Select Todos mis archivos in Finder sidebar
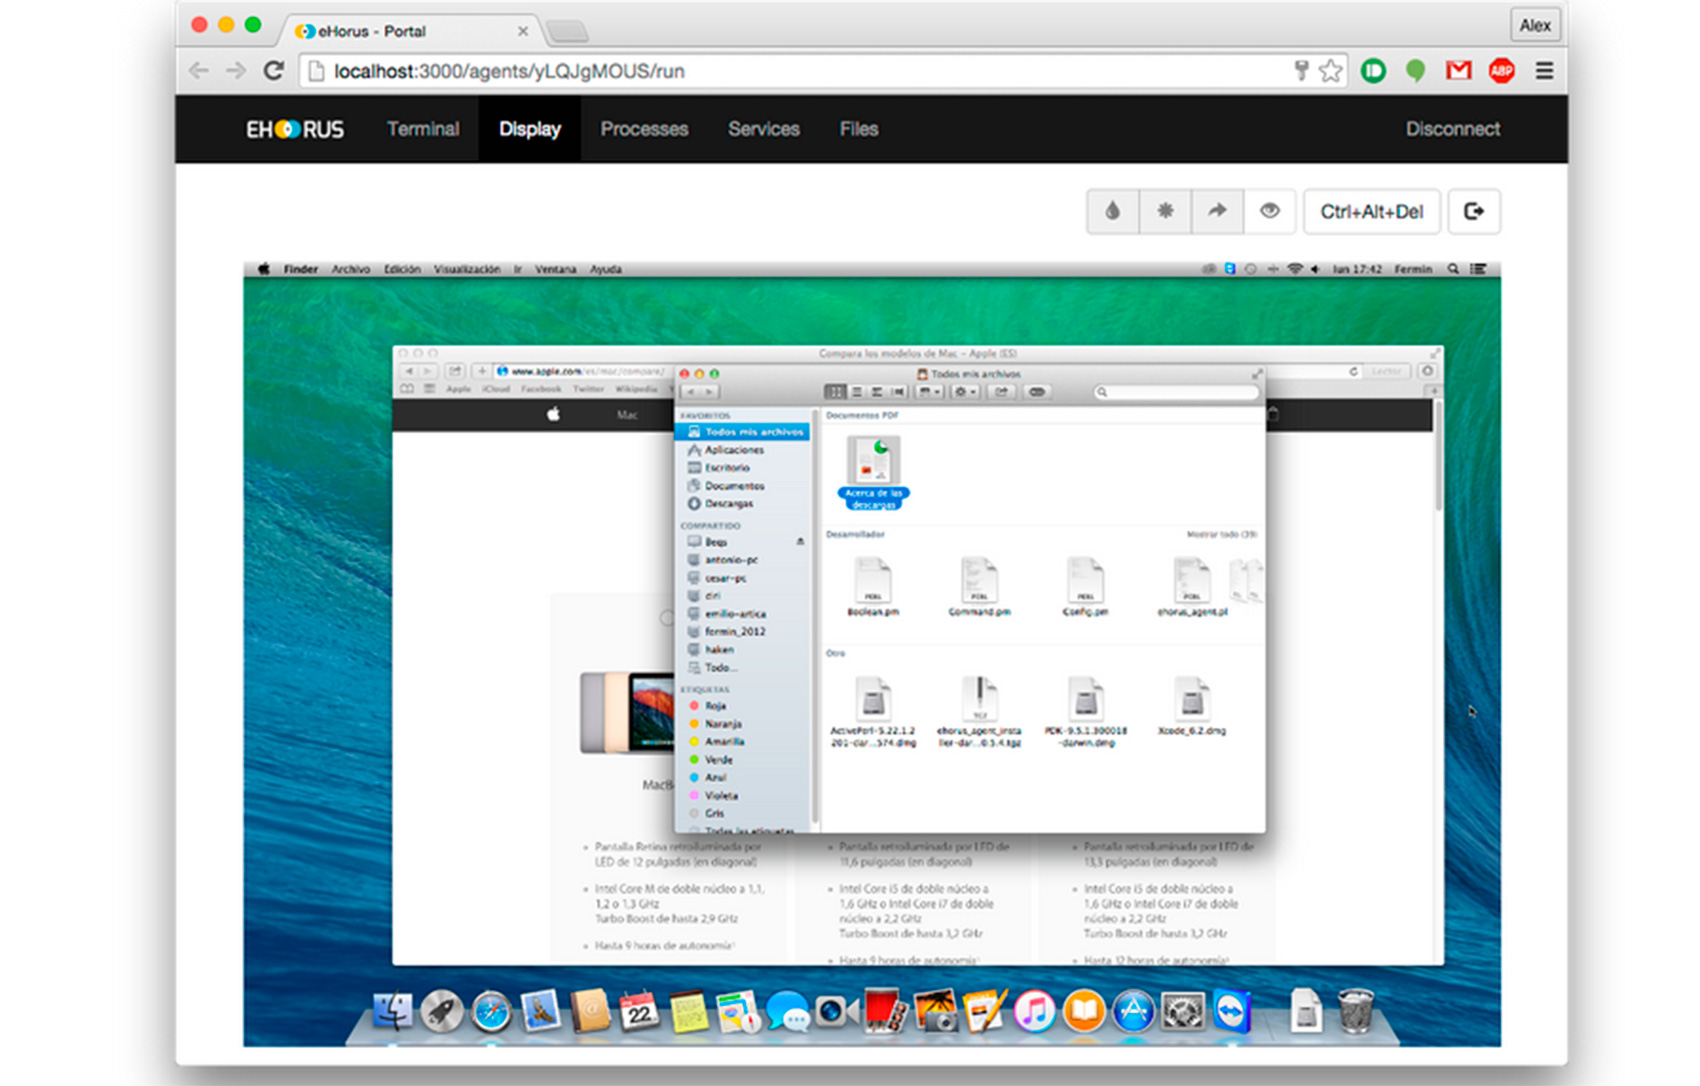The width and height of the screenshot is (1700, 1086). click(x=742, y=432)
